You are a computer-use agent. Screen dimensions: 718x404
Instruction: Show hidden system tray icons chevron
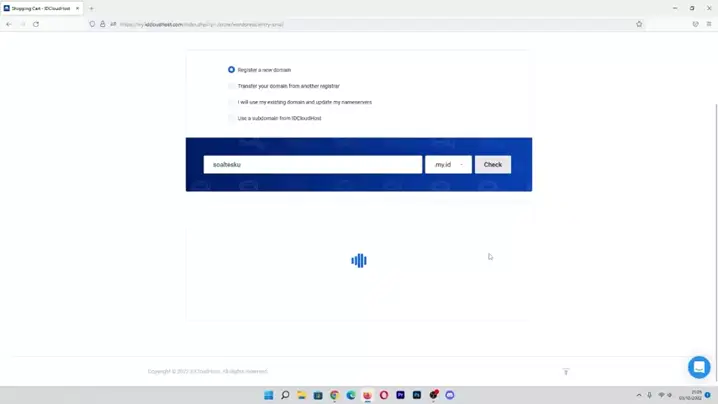pos(639,395)
